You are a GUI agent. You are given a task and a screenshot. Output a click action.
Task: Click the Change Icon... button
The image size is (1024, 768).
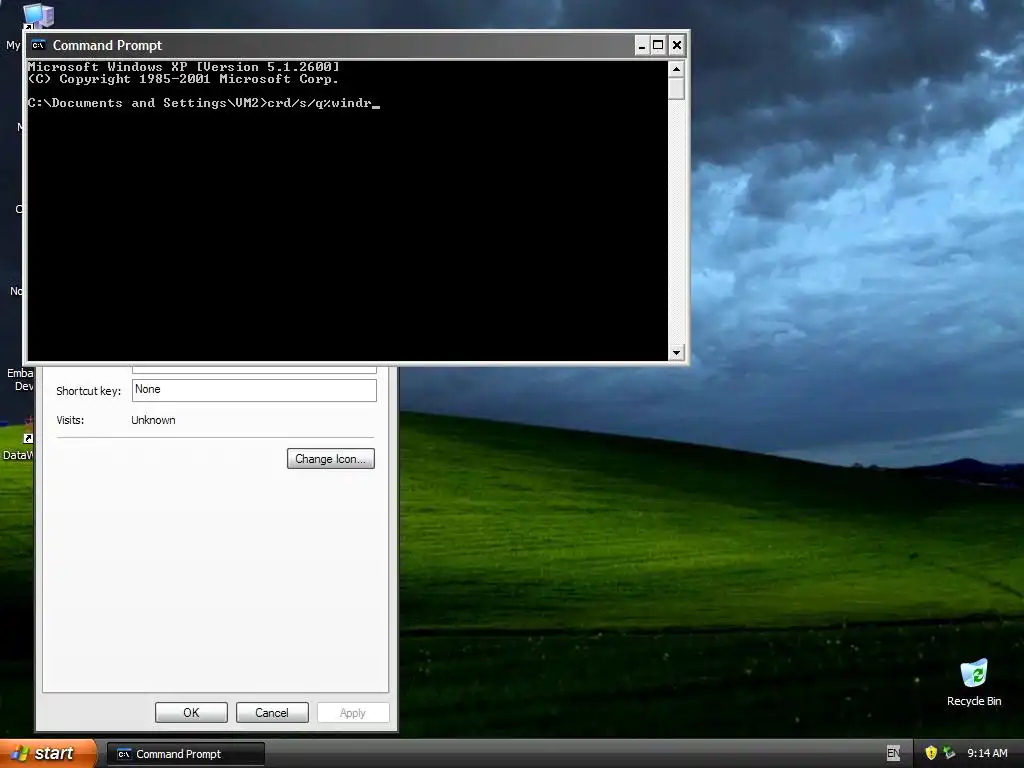coord(330,458)
